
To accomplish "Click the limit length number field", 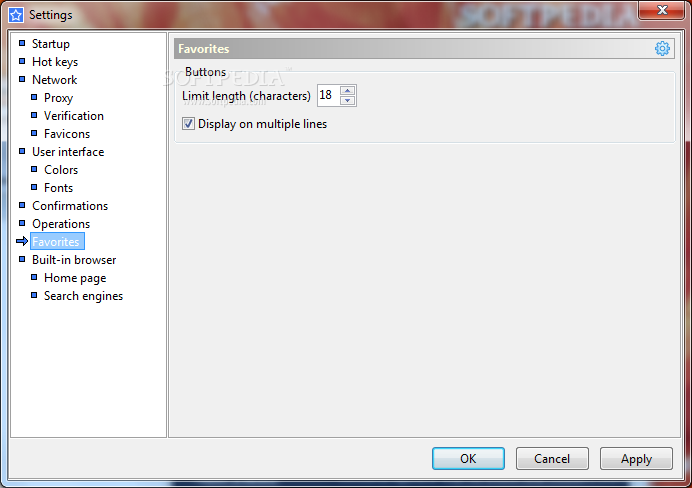I will click(x=328, y=95).
